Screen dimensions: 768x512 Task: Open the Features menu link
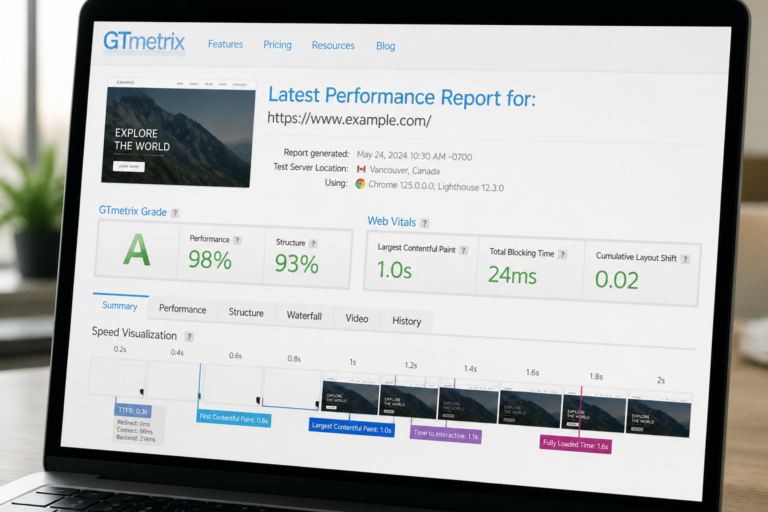225,44
